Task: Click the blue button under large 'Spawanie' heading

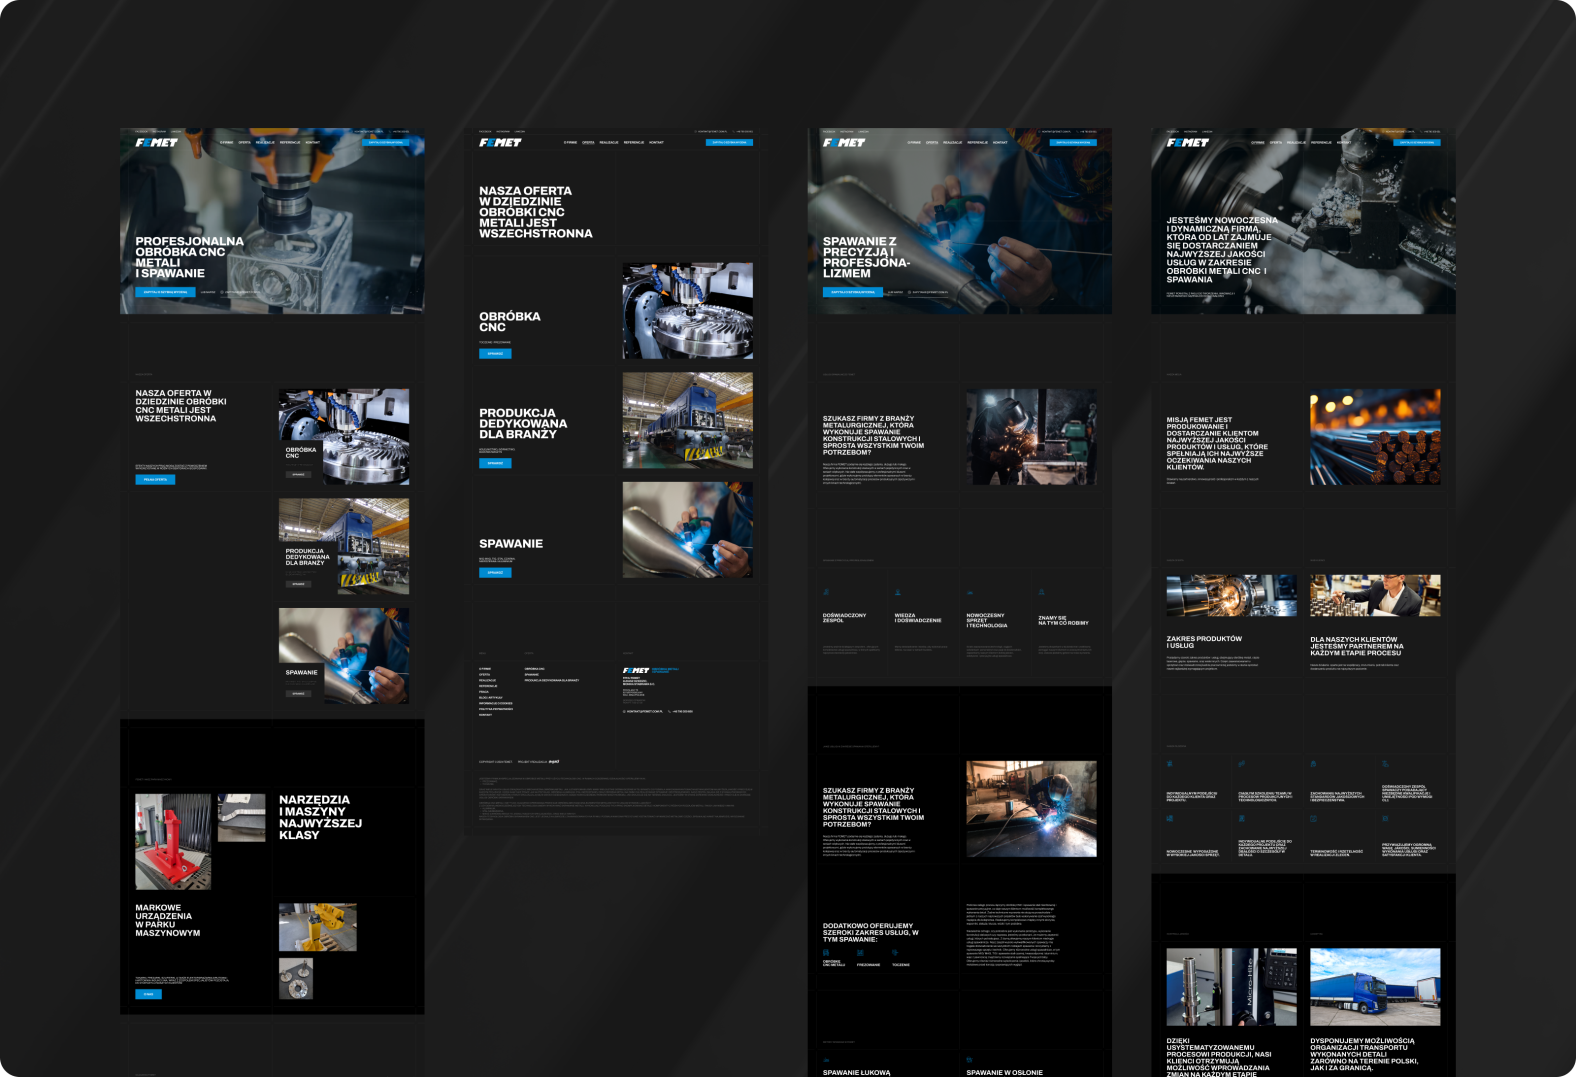Action: (495, 573)
